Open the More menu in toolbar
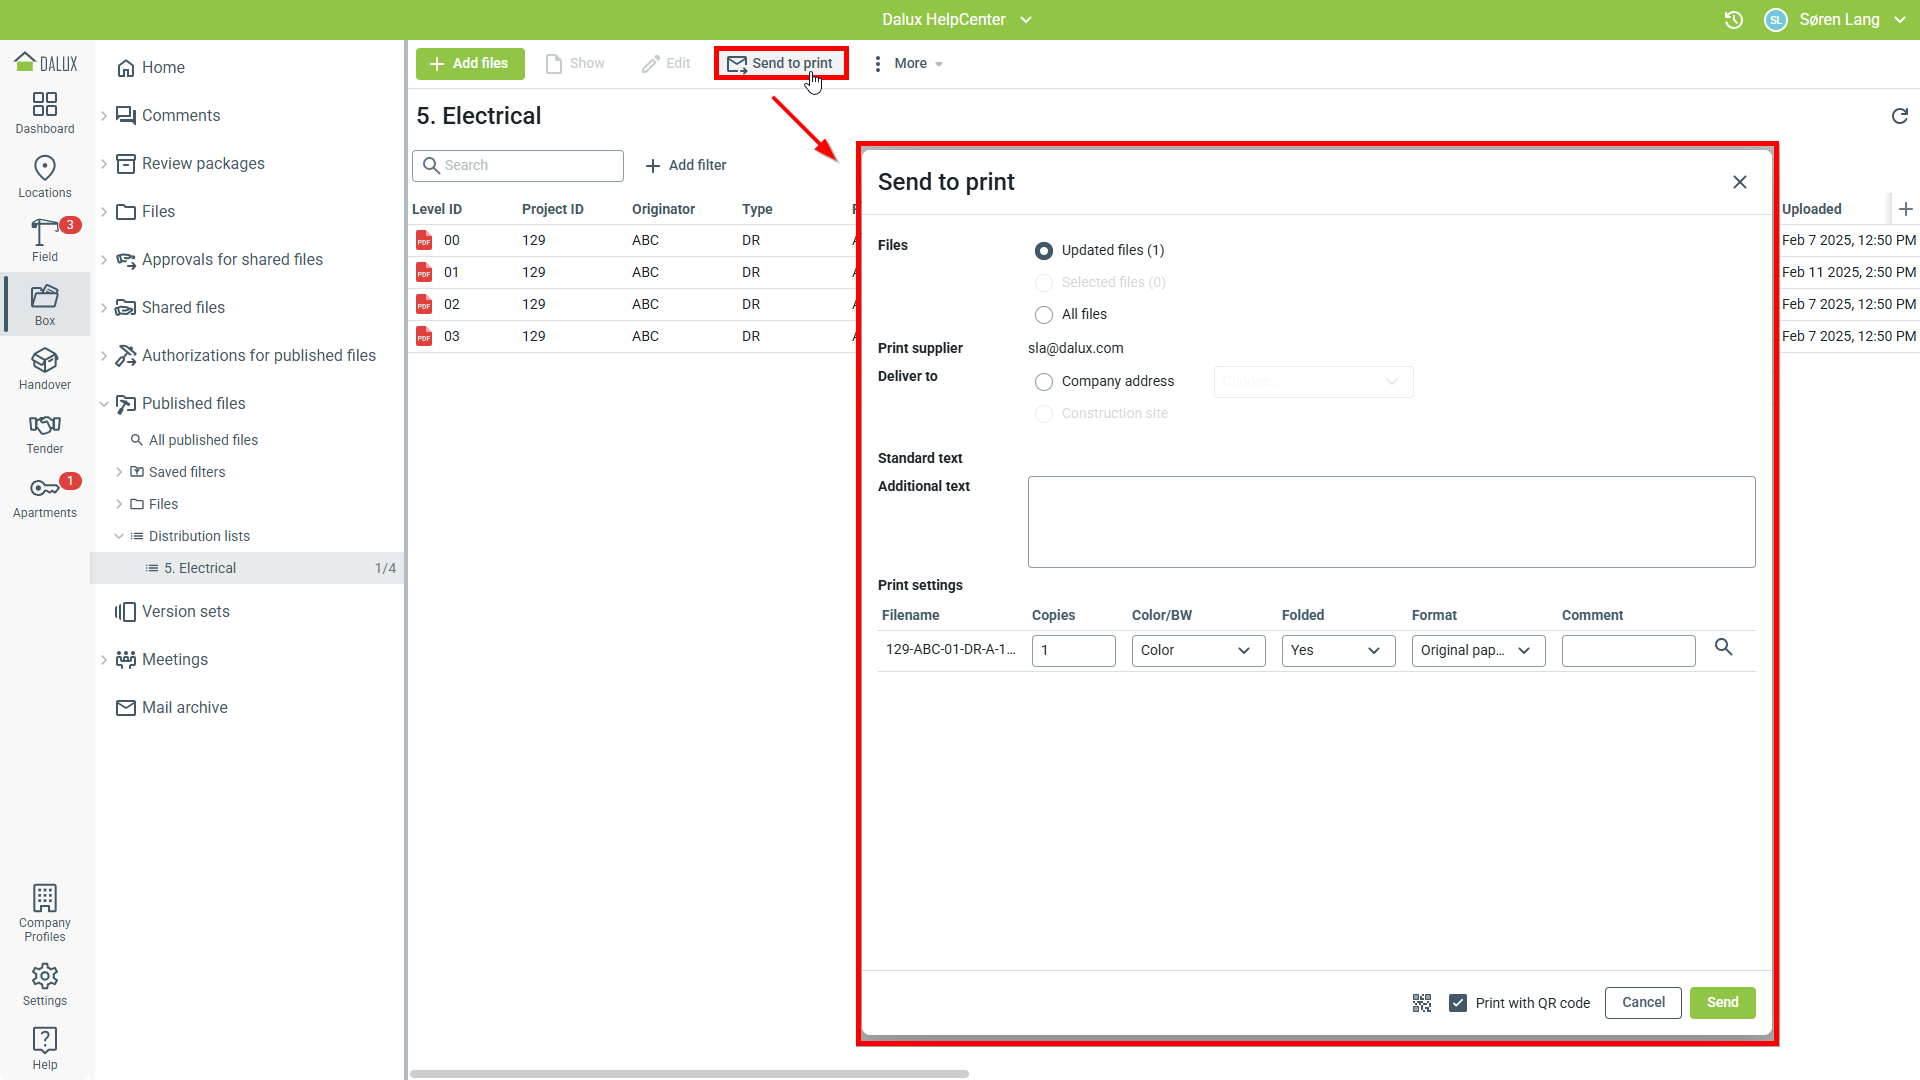Viewport: 1920px width, 1080px height. (908, 64)
